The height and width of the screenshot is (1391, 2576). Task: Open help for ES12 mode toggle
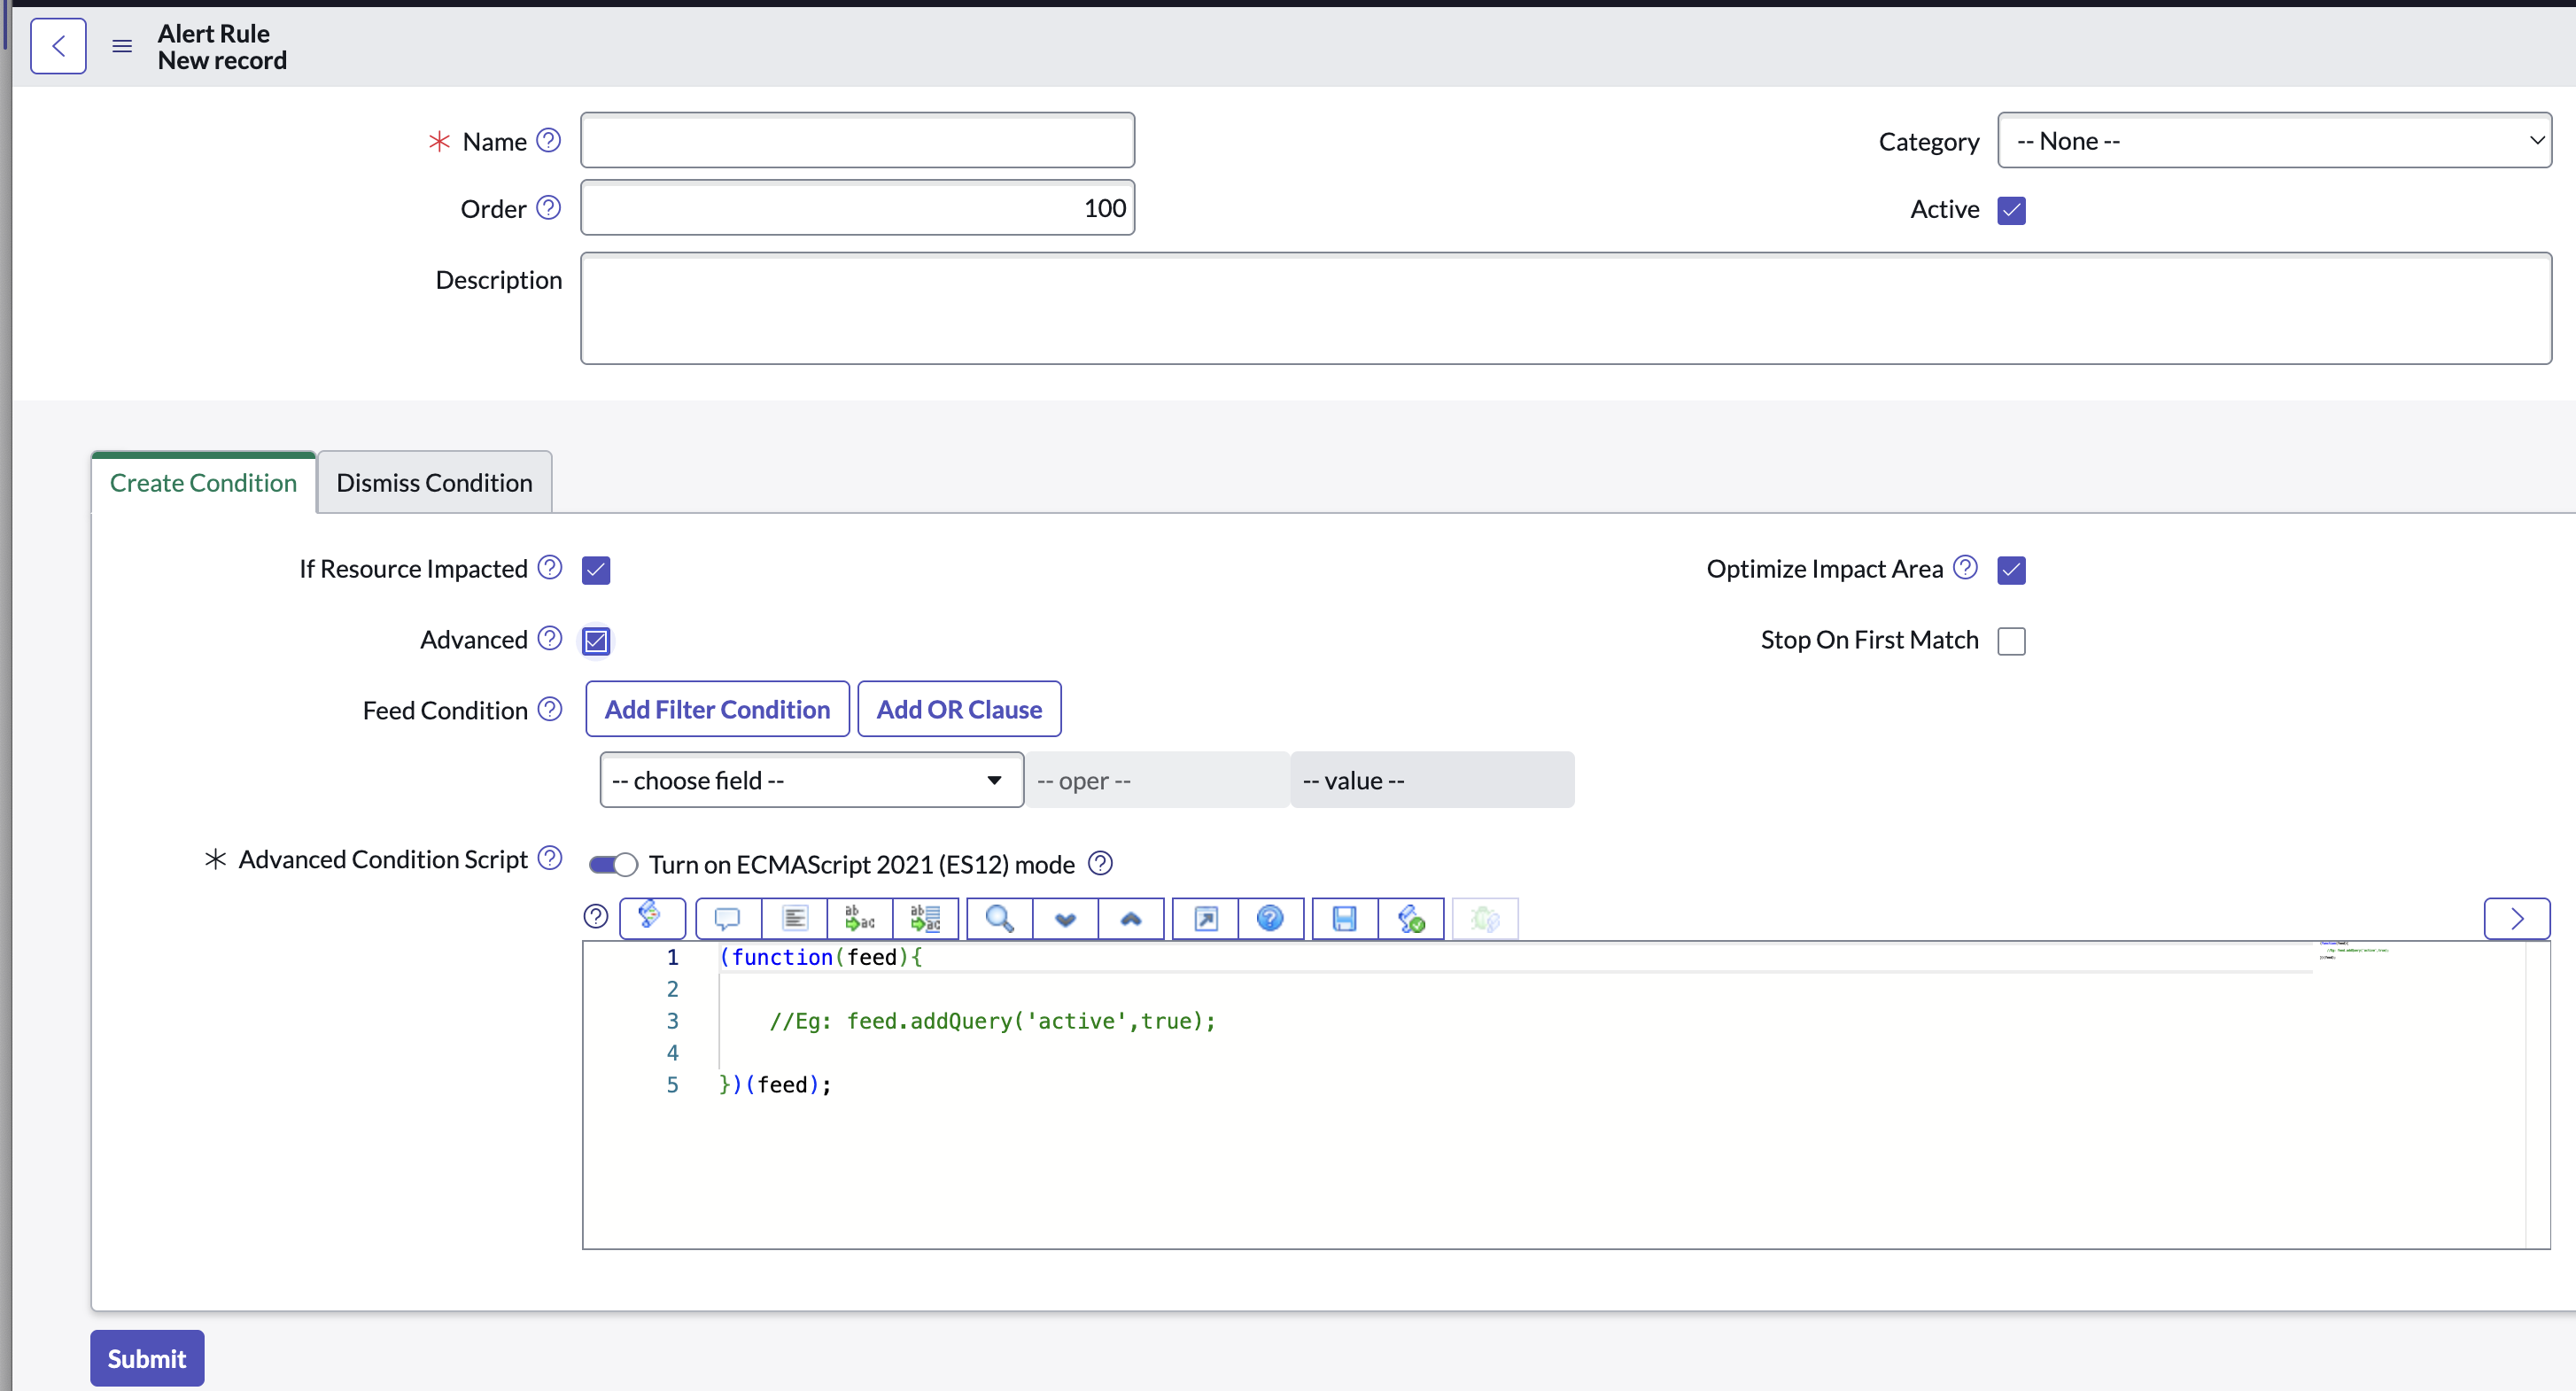[x=1101, y=863]
